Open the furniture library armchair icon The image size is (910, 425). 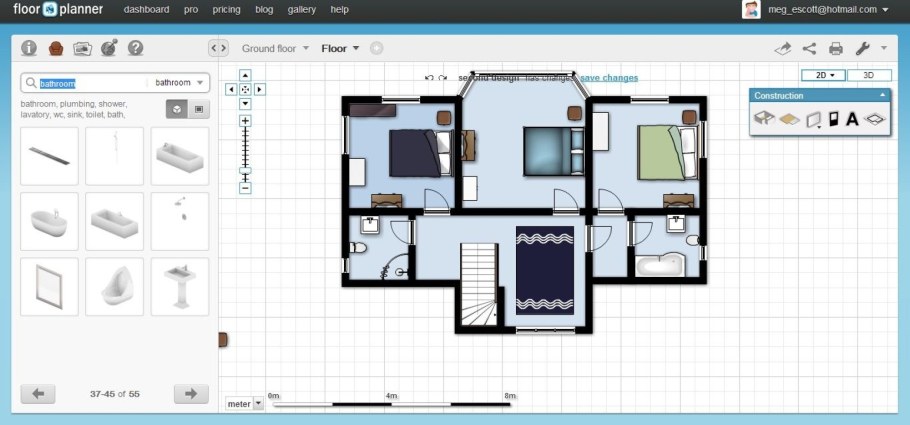[x=56, y=48]
